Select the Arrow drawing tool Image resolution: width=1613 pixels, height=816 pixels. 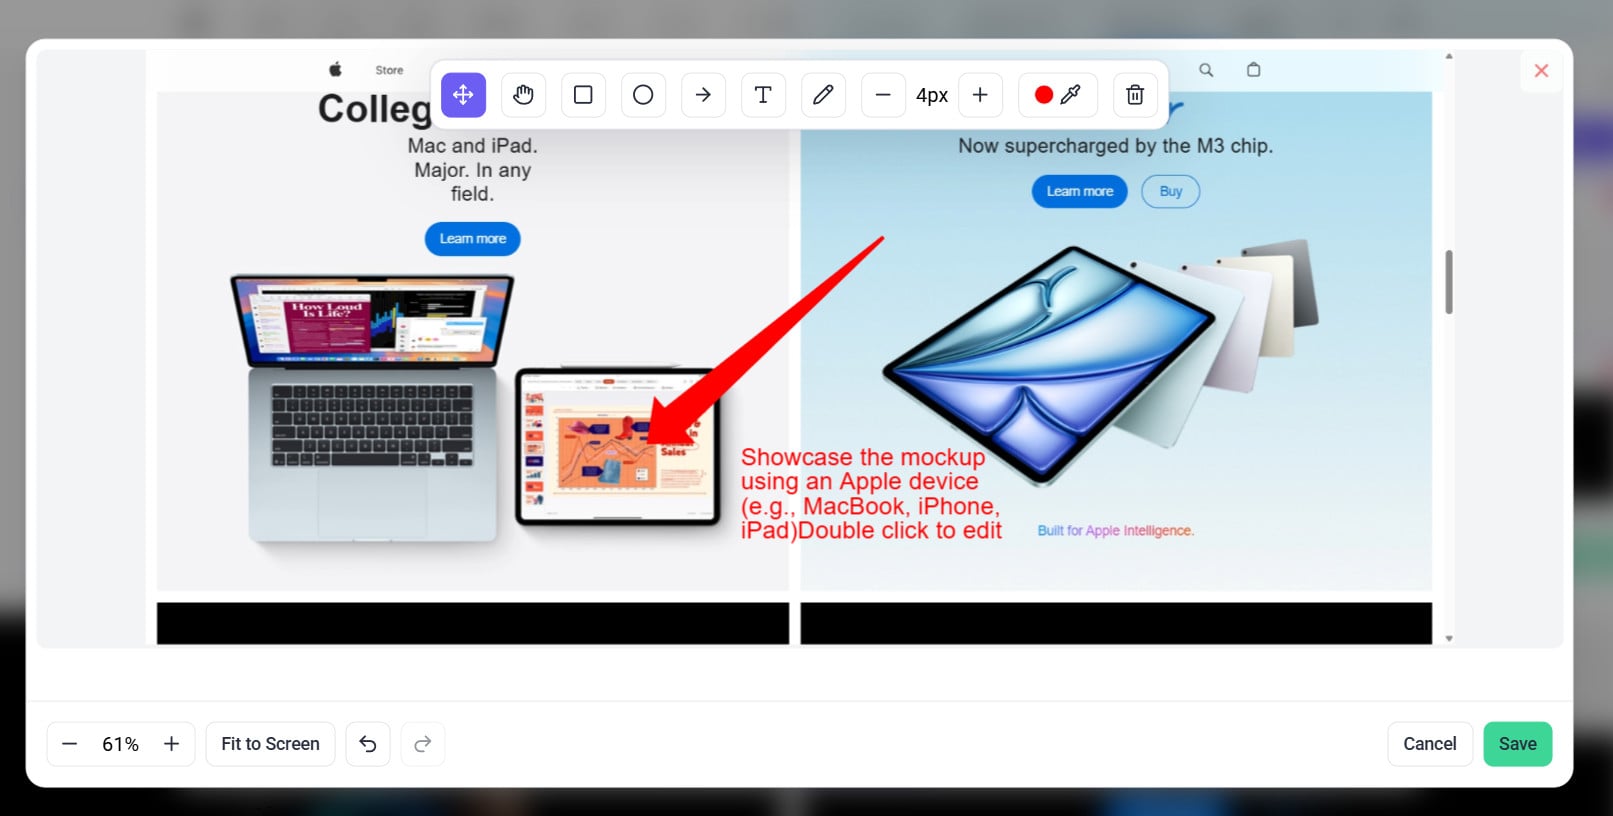[703, 95]
